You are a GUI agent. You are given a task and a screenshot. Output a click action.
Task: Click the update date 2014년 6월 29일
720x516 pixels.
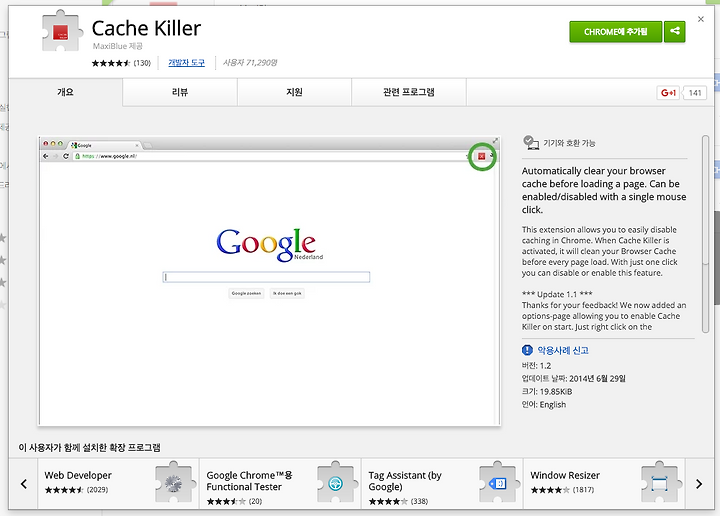click(597, 379)
